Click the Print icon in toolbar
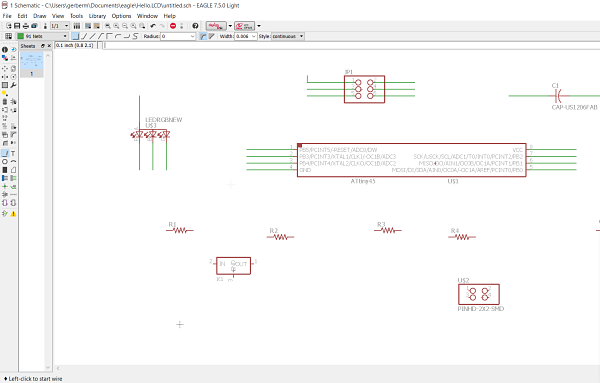Screen dimensions: 600x383 [x=26, y=26]
